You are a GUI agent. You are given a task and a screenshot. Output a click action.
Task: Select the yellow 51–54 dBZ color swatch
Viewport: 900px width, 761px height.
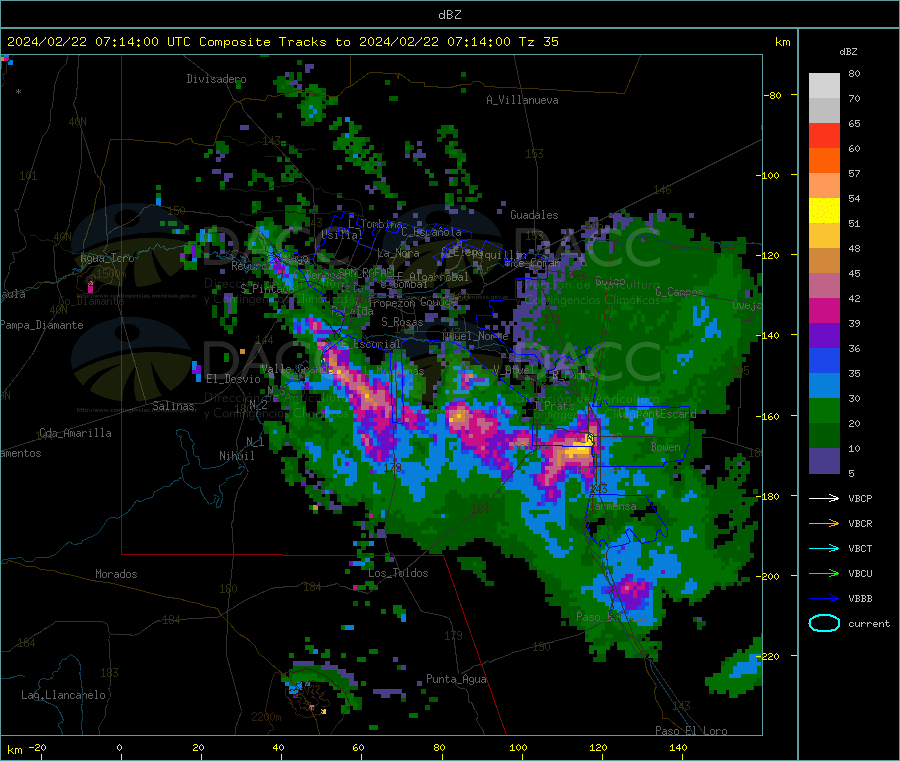pyautogui.click(x=824, y=211)
